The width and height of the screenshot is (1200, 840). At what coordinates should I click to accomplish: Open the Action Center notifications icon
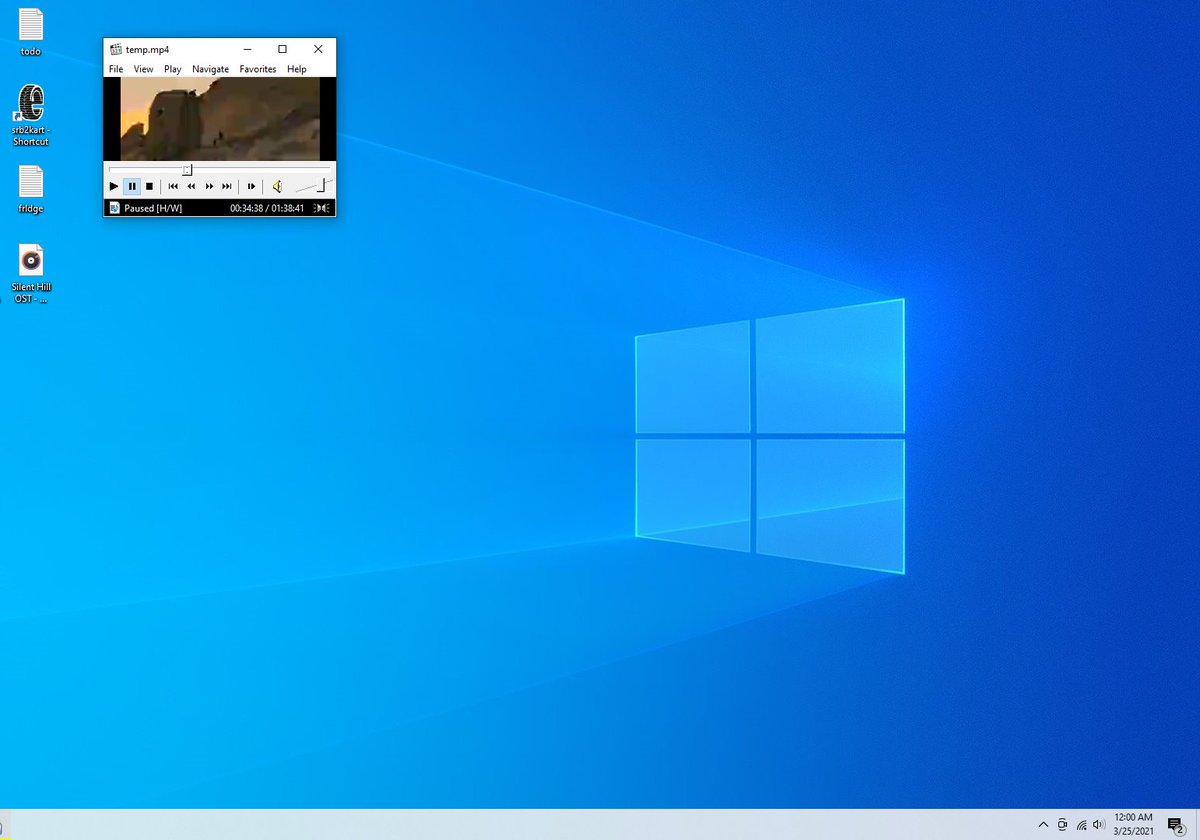tap(1176, 825)
